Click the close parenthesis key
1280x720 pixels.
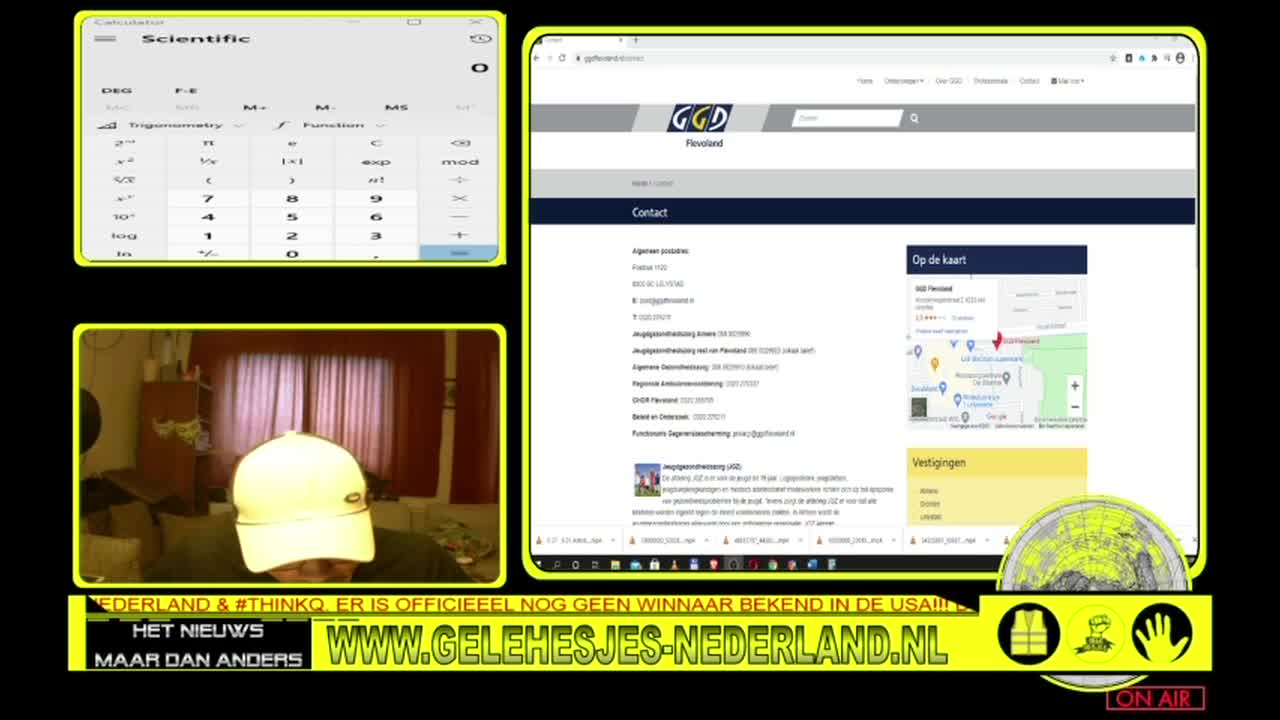click(x=292, y=180)
